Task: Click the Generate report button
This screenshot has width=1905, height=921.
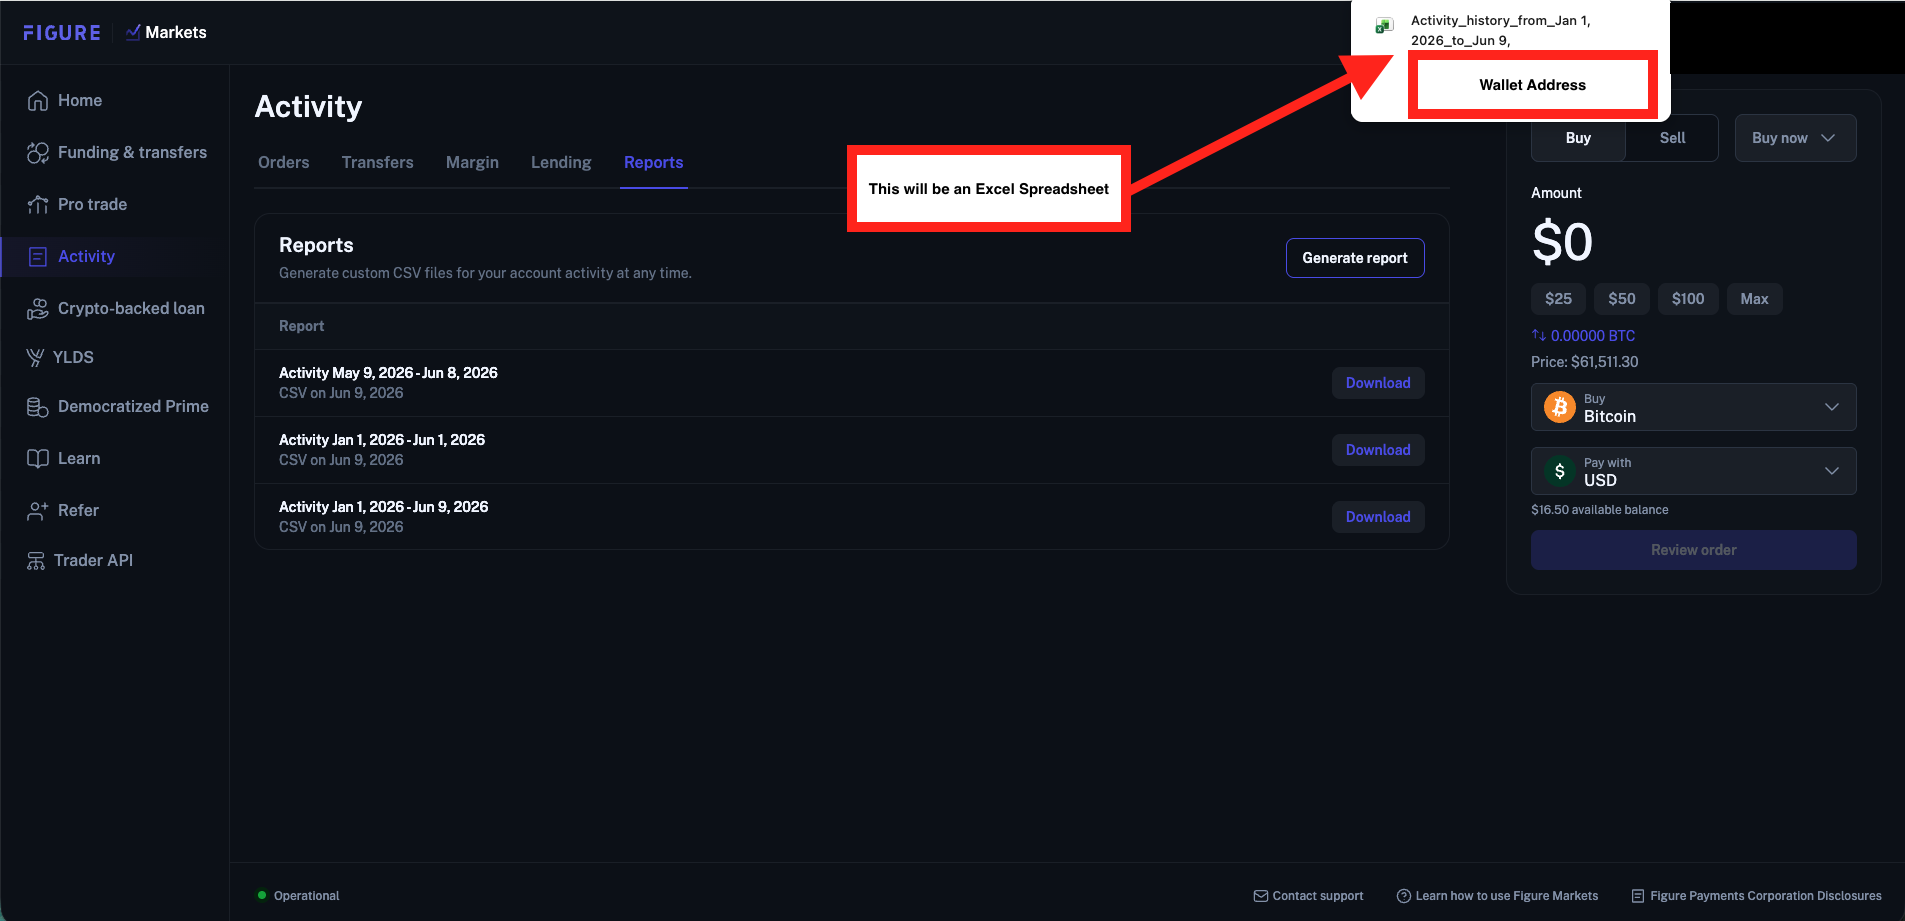Action: [1355, 258]
